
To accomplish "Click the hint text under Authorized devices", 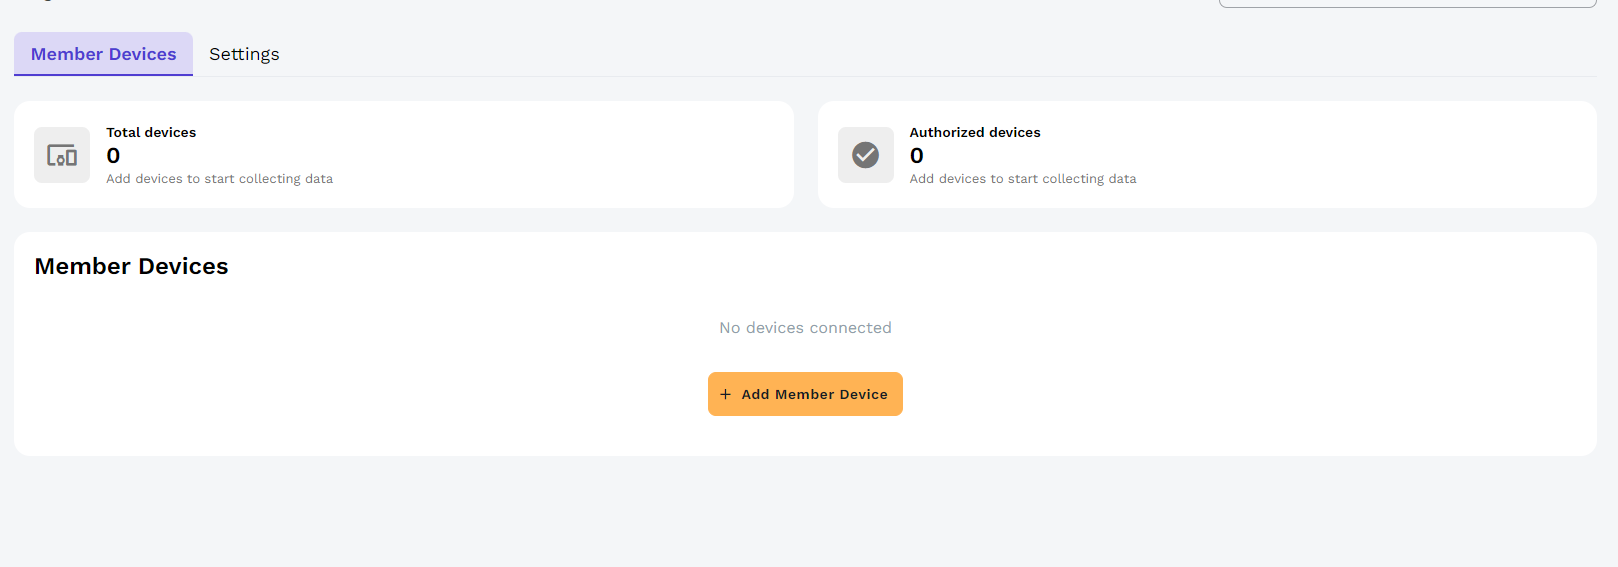I will pos(1022,179).
